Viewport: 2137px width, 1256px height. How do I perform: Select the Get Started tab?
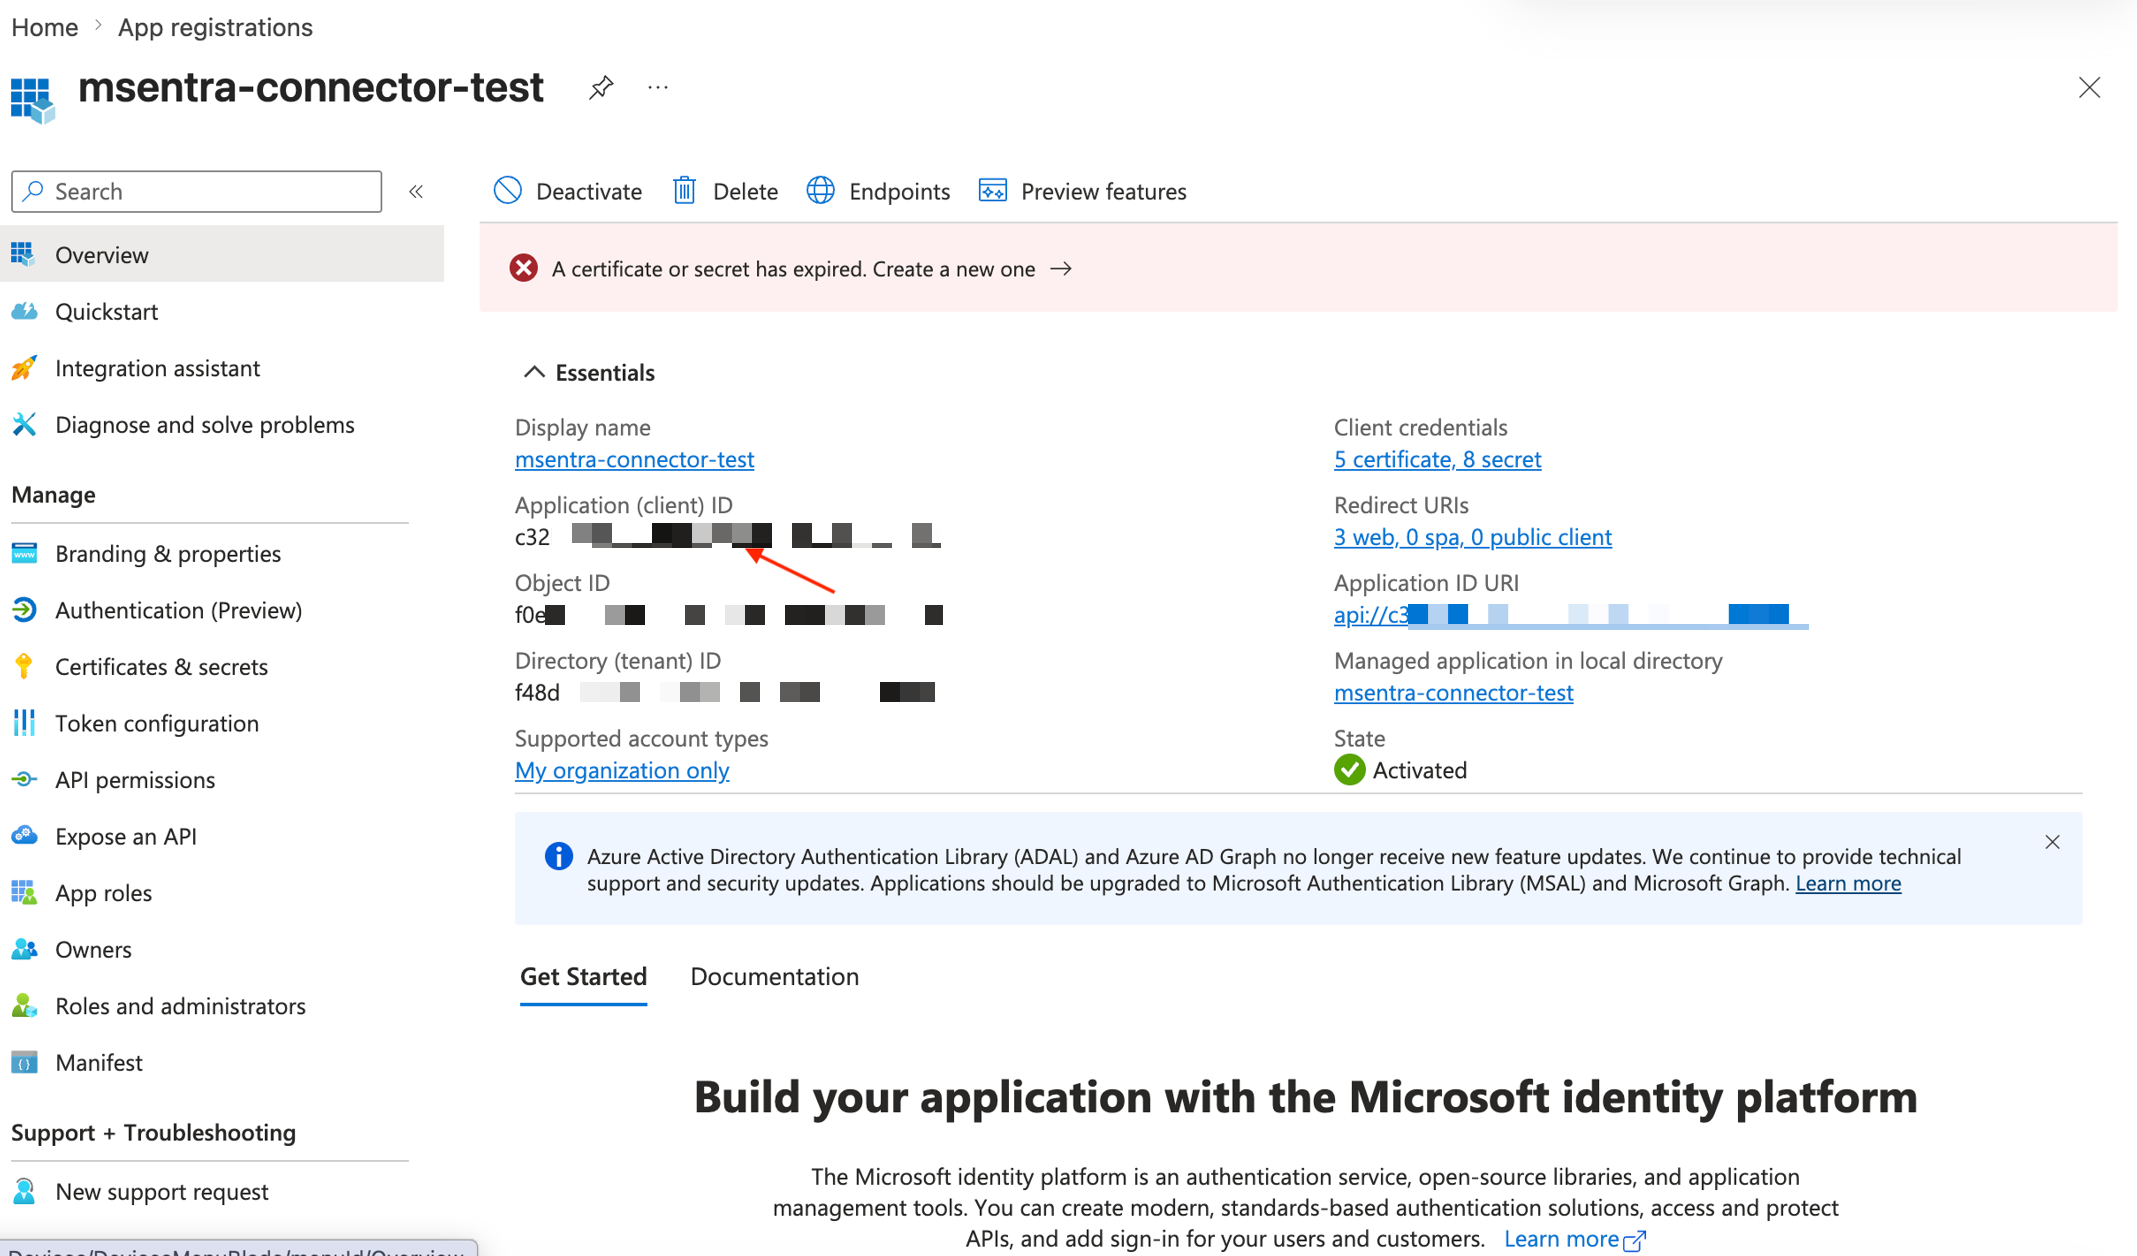point(583,976)
